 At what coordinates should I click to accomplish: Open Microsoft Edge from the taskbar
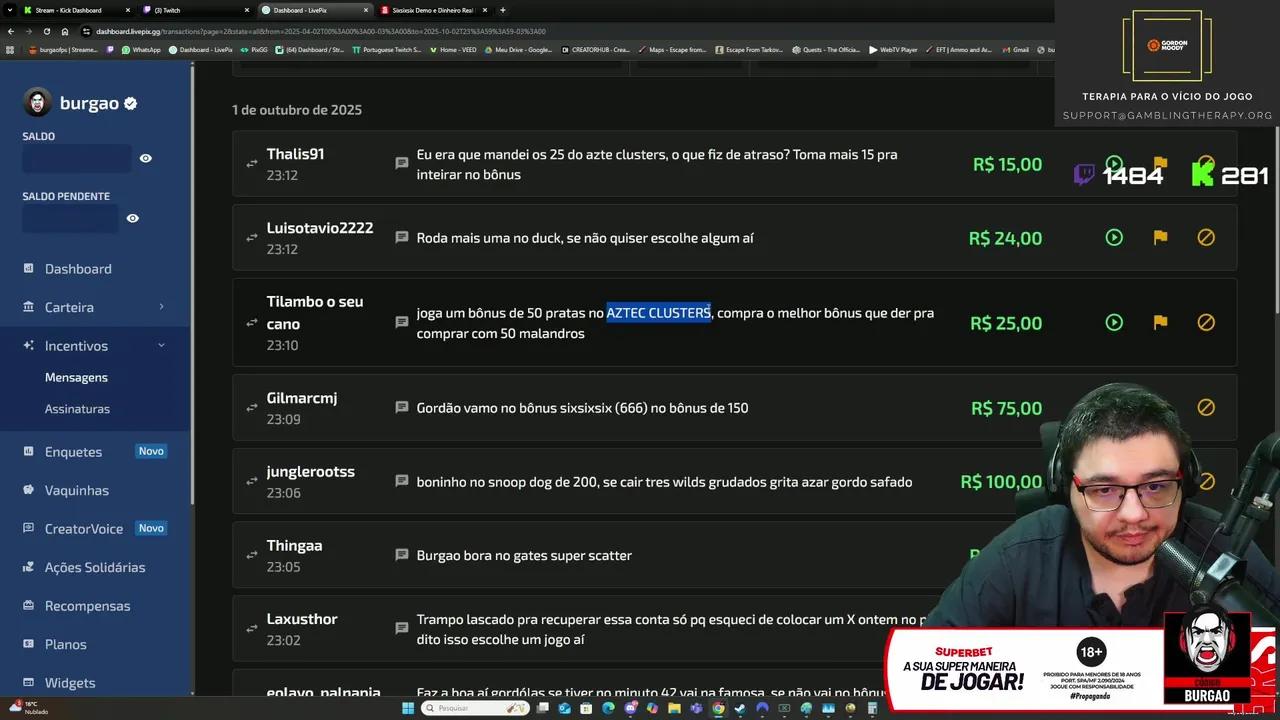[609, 708]
